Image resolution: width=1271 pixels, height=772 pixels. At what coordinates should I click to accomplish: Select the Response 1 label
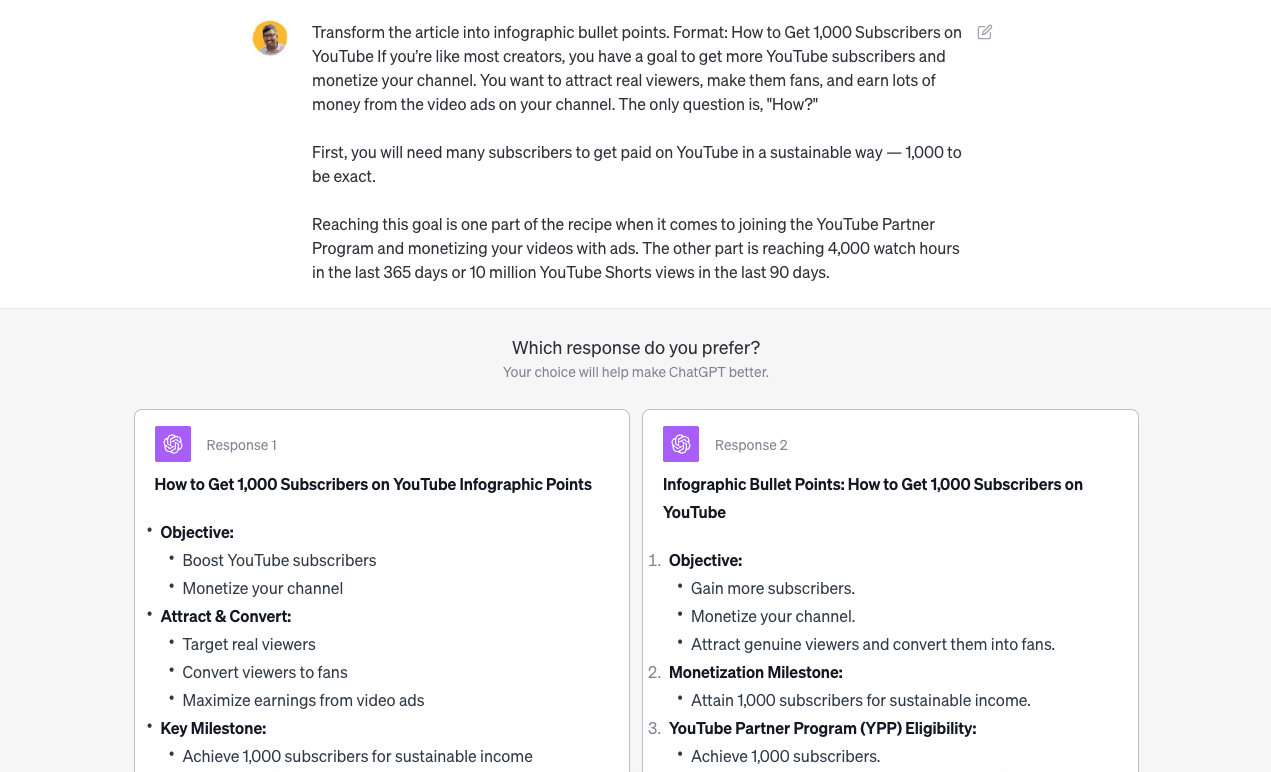click(x=241, y=444)
